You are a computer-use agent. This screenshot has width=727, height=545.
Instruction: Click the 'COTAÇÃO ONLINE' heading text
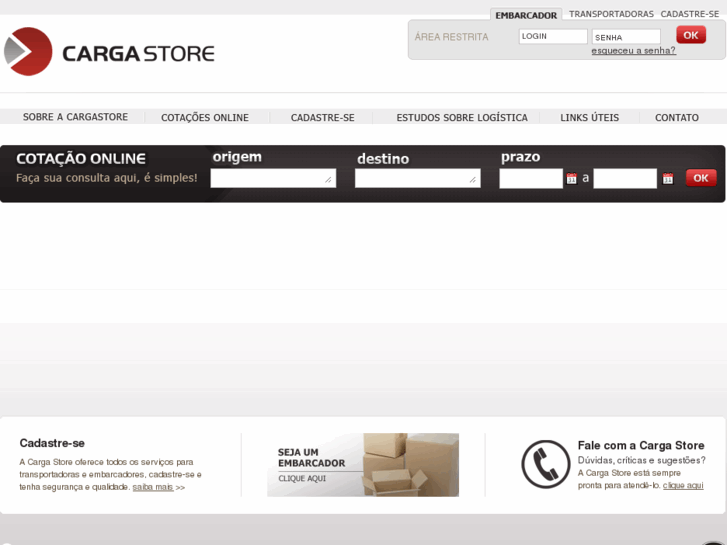tap(81, 159)
